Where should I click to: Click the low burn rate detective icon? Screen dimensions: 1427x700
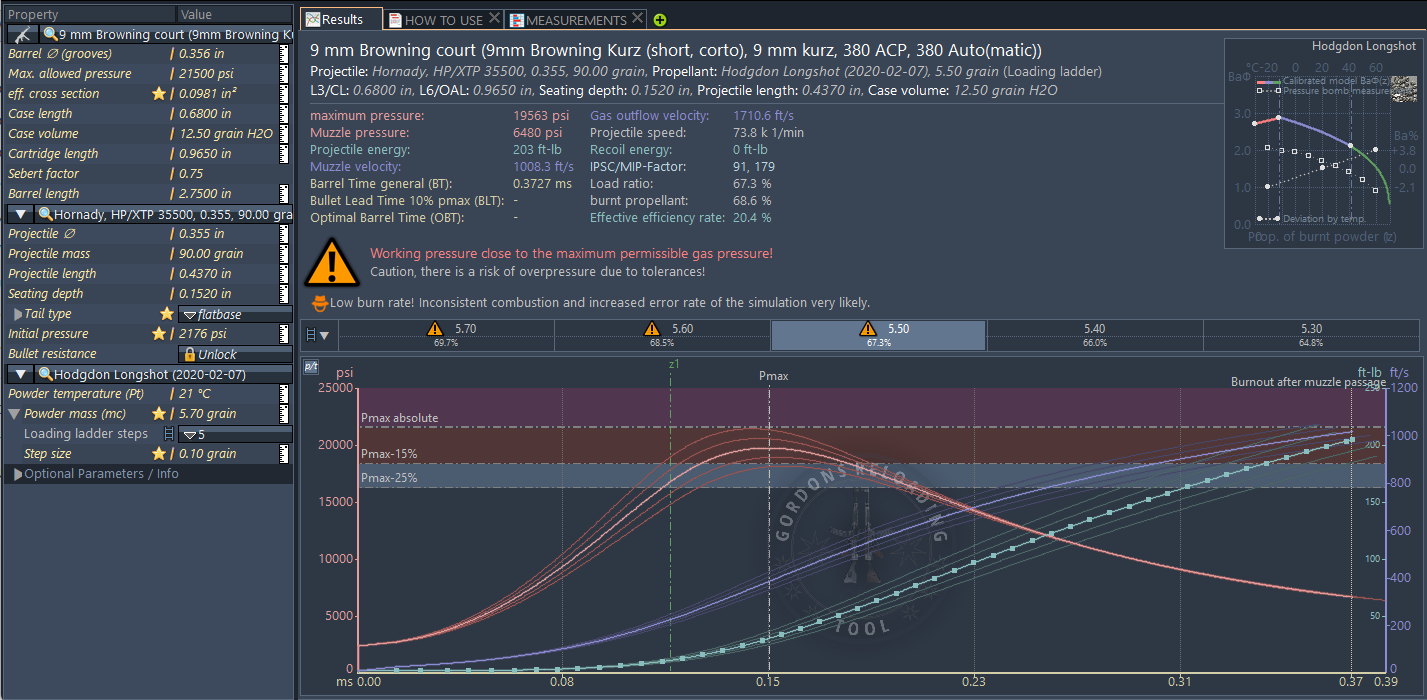point(319,302)
